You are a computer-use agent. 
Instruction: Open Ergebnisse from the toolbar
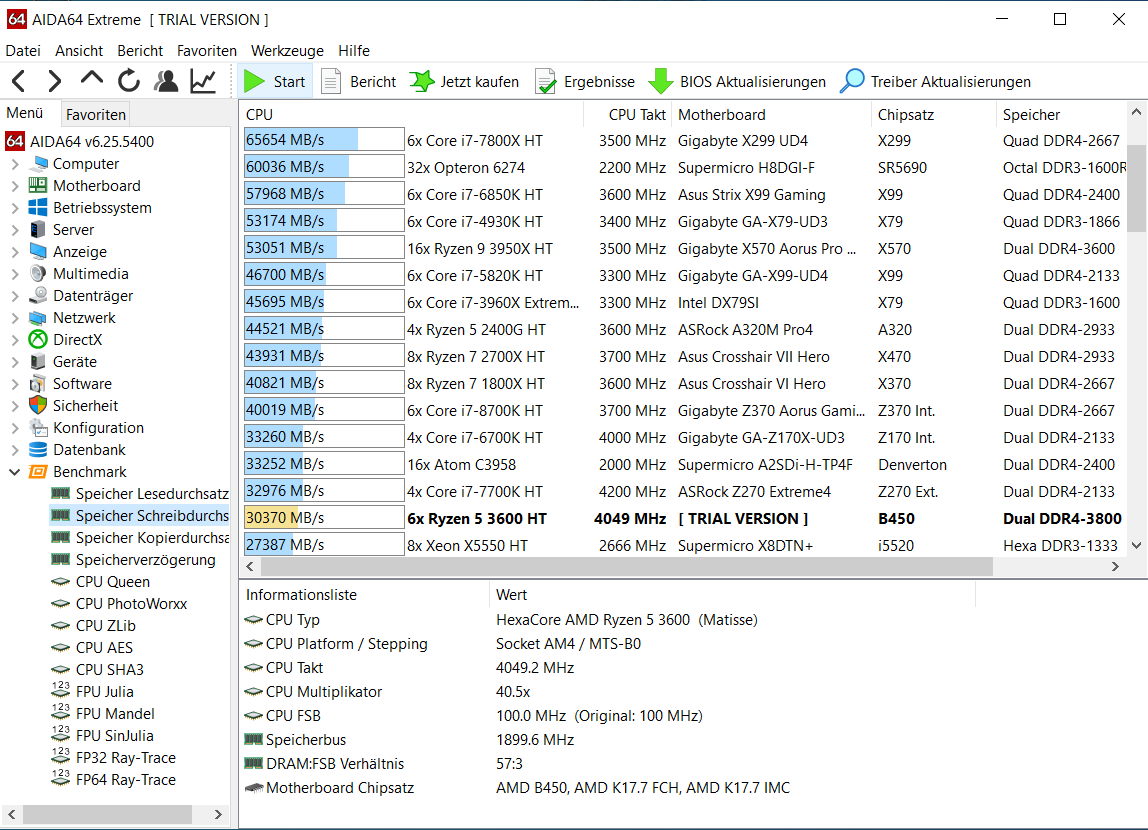pos(585,81)
